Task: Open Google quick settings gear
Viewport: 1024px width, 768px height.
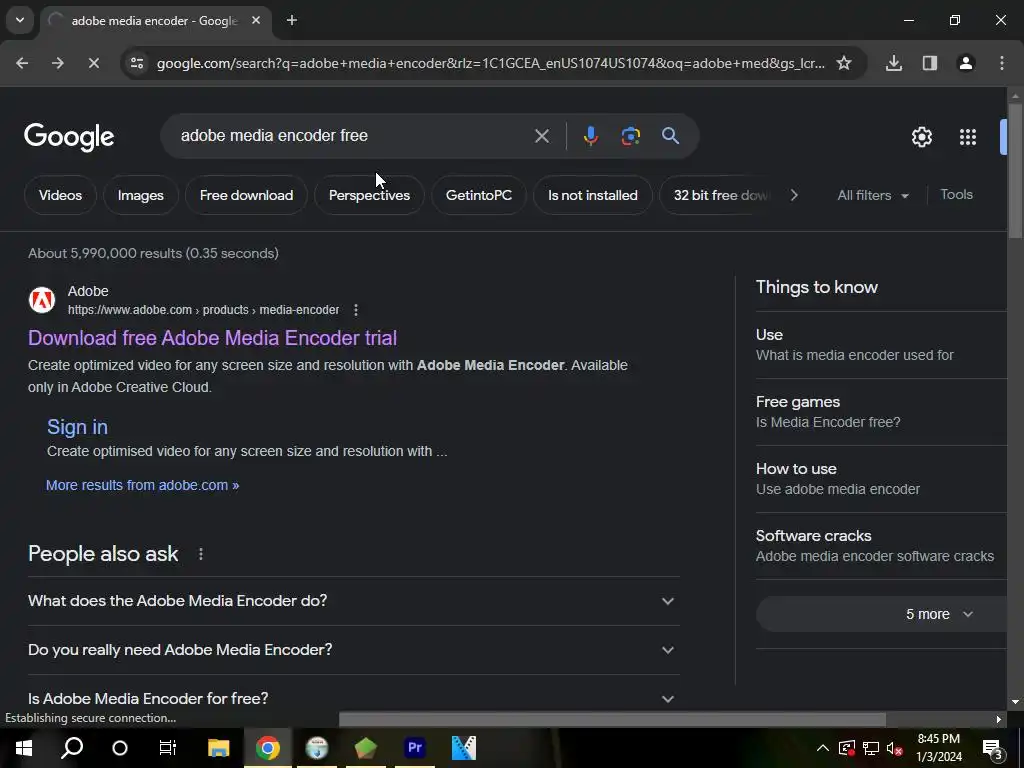Action: click(x=921, y=137)
